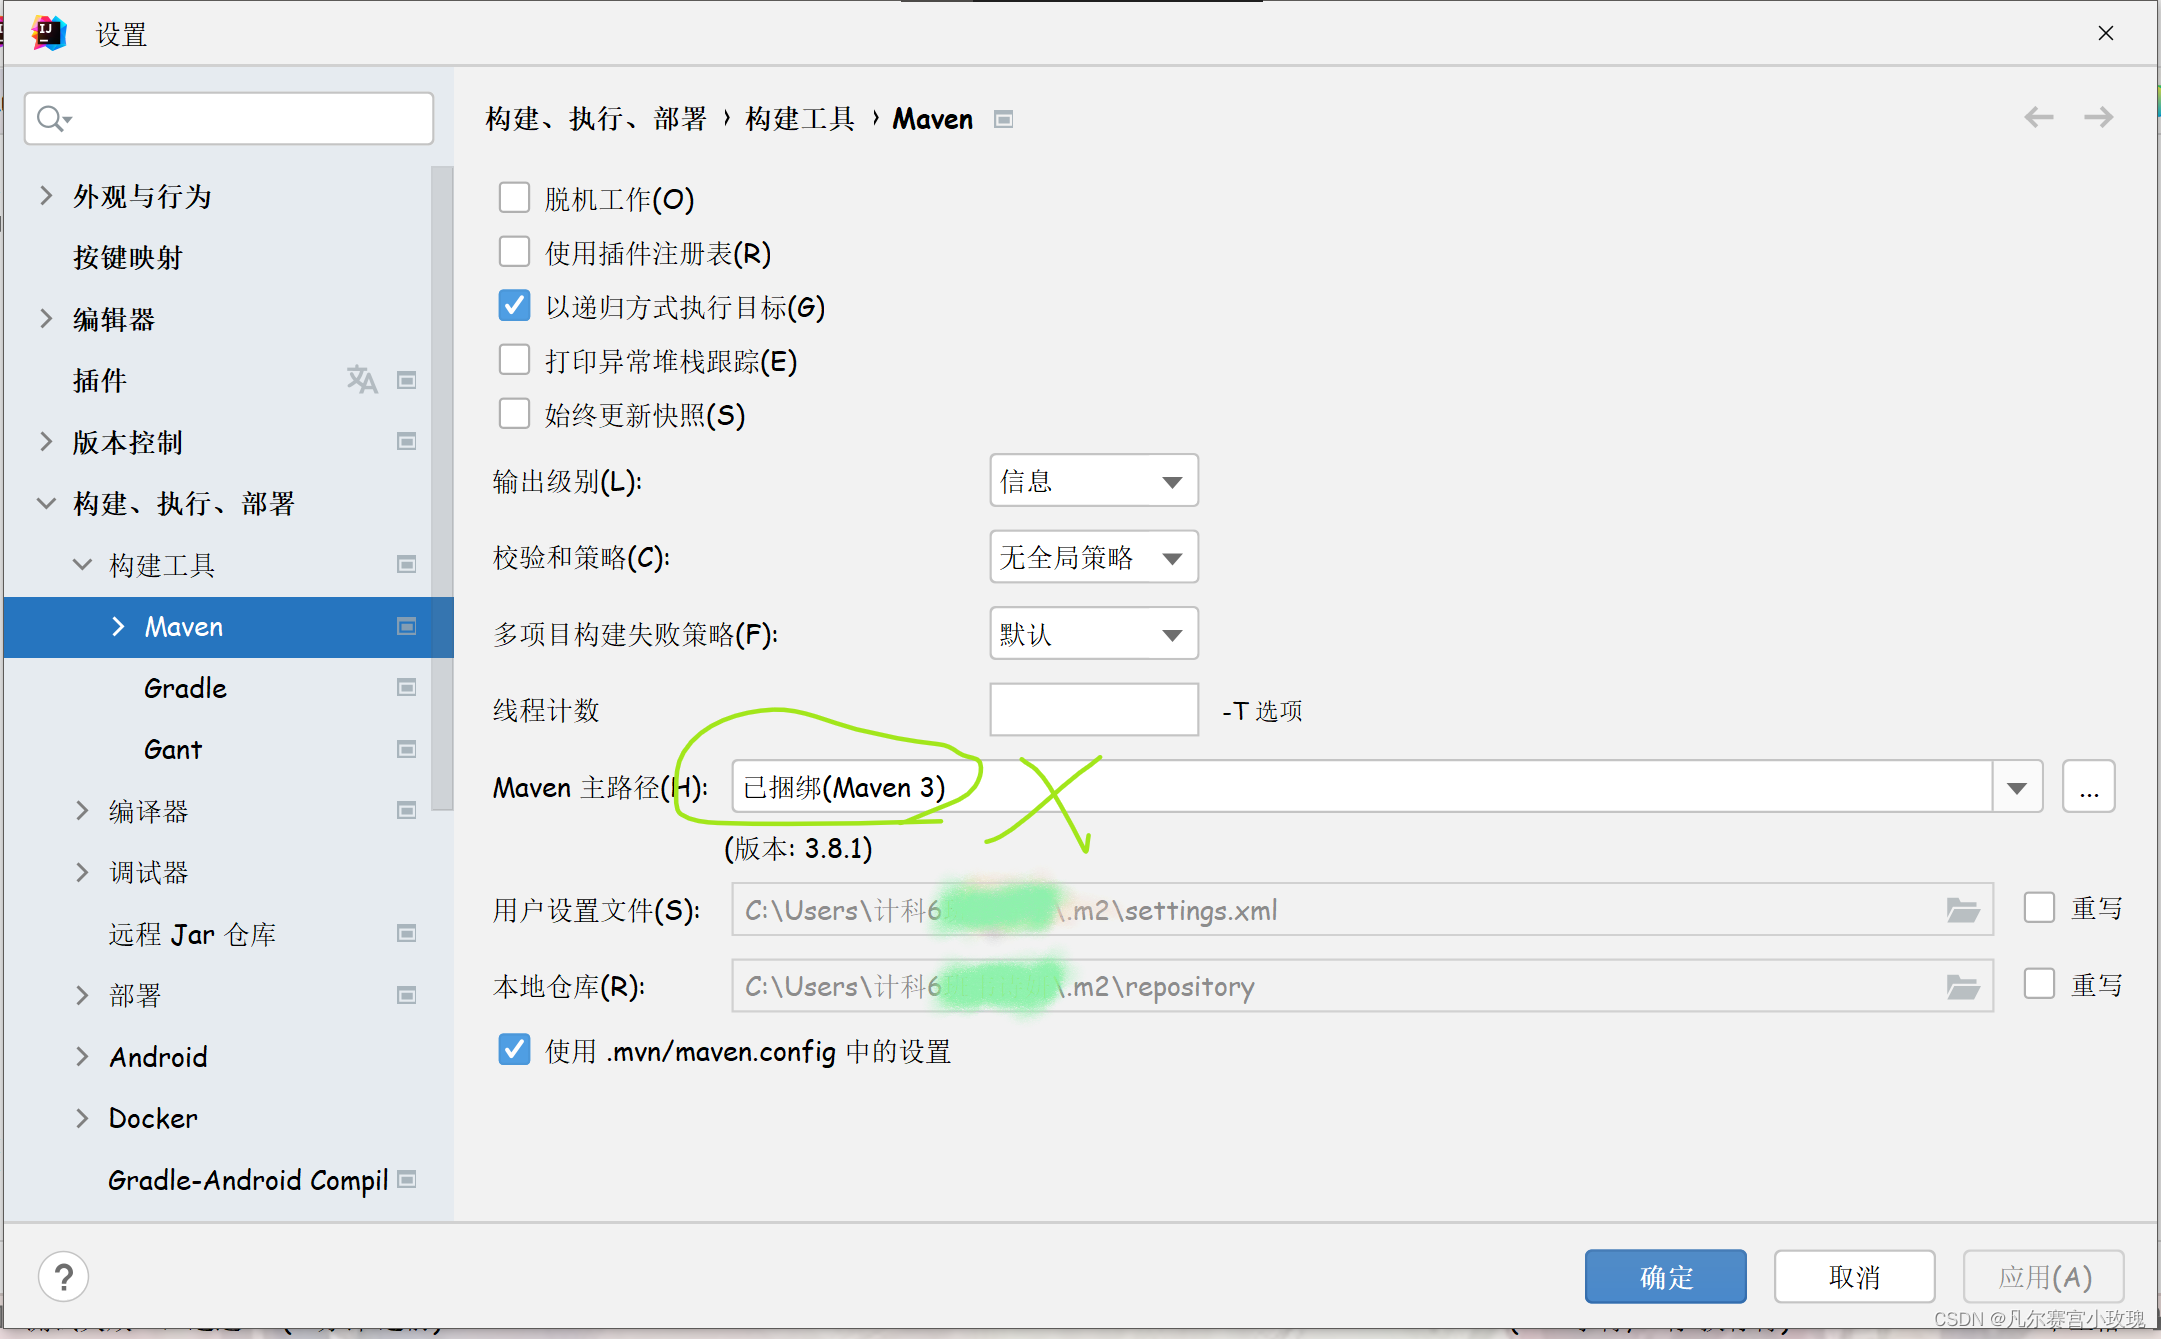The image size is (2161, 1339).
Task: Click folder icon in user settings file field
Action: pos(1963,910)
